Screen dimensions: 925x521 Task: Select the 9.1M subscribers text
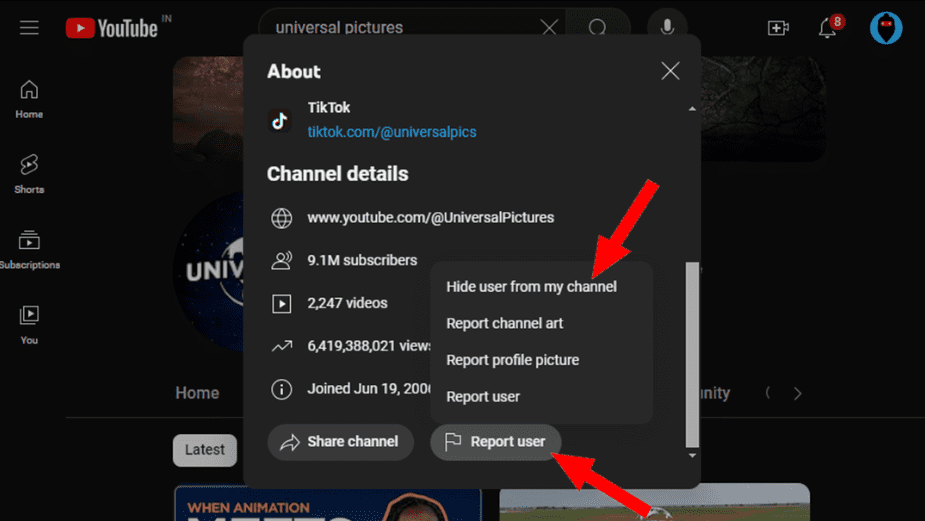tap(362, 260)
